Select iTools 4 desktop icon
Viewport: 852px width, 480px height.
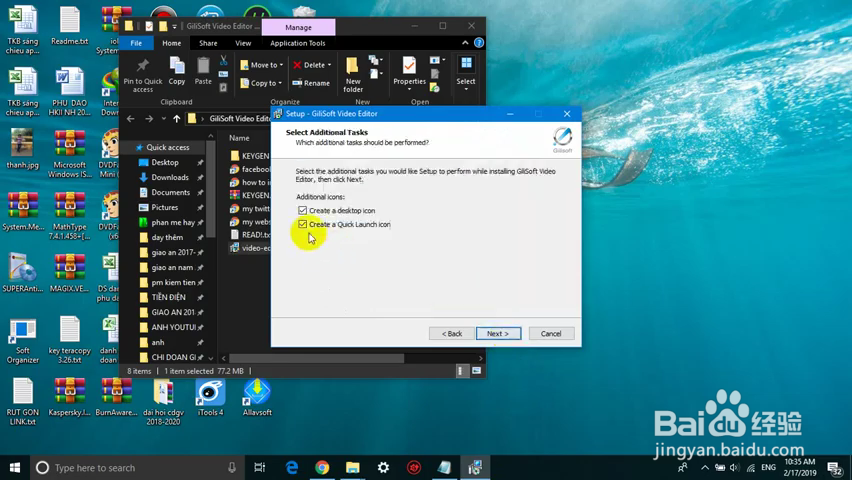[210, 397]
